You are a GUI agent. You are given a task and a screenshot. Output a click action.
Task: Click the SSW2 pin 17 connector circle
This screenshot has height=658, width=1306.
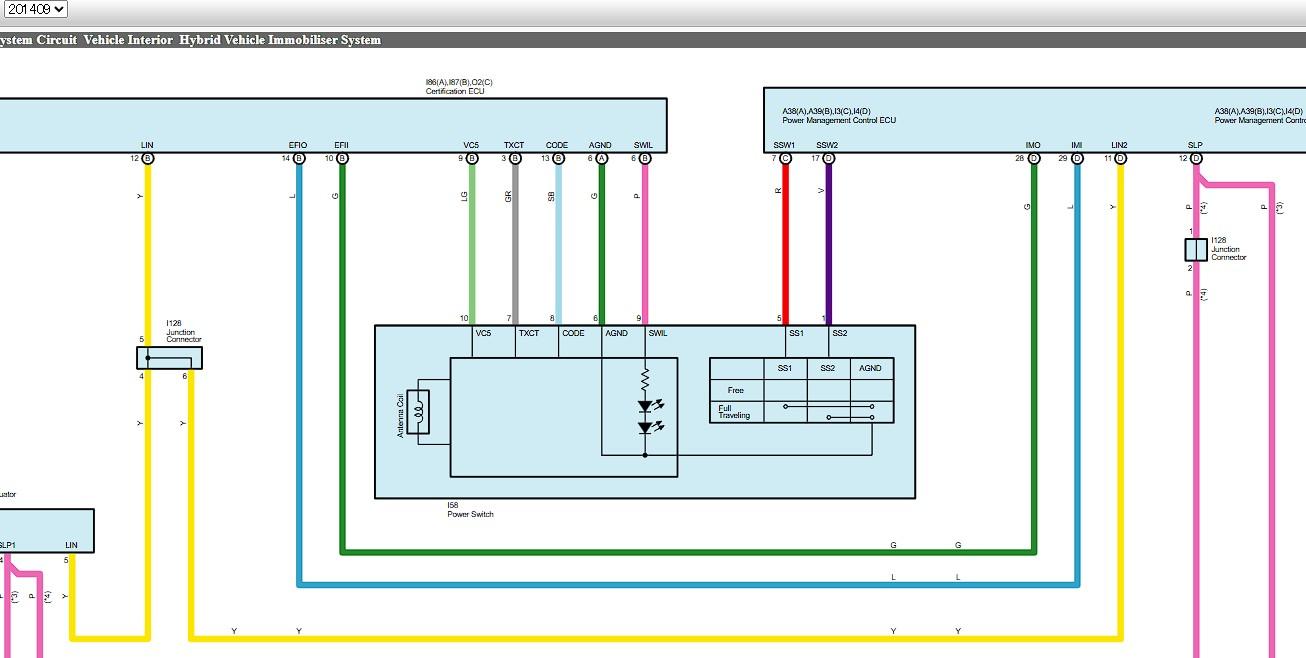(x=829, y=158)
